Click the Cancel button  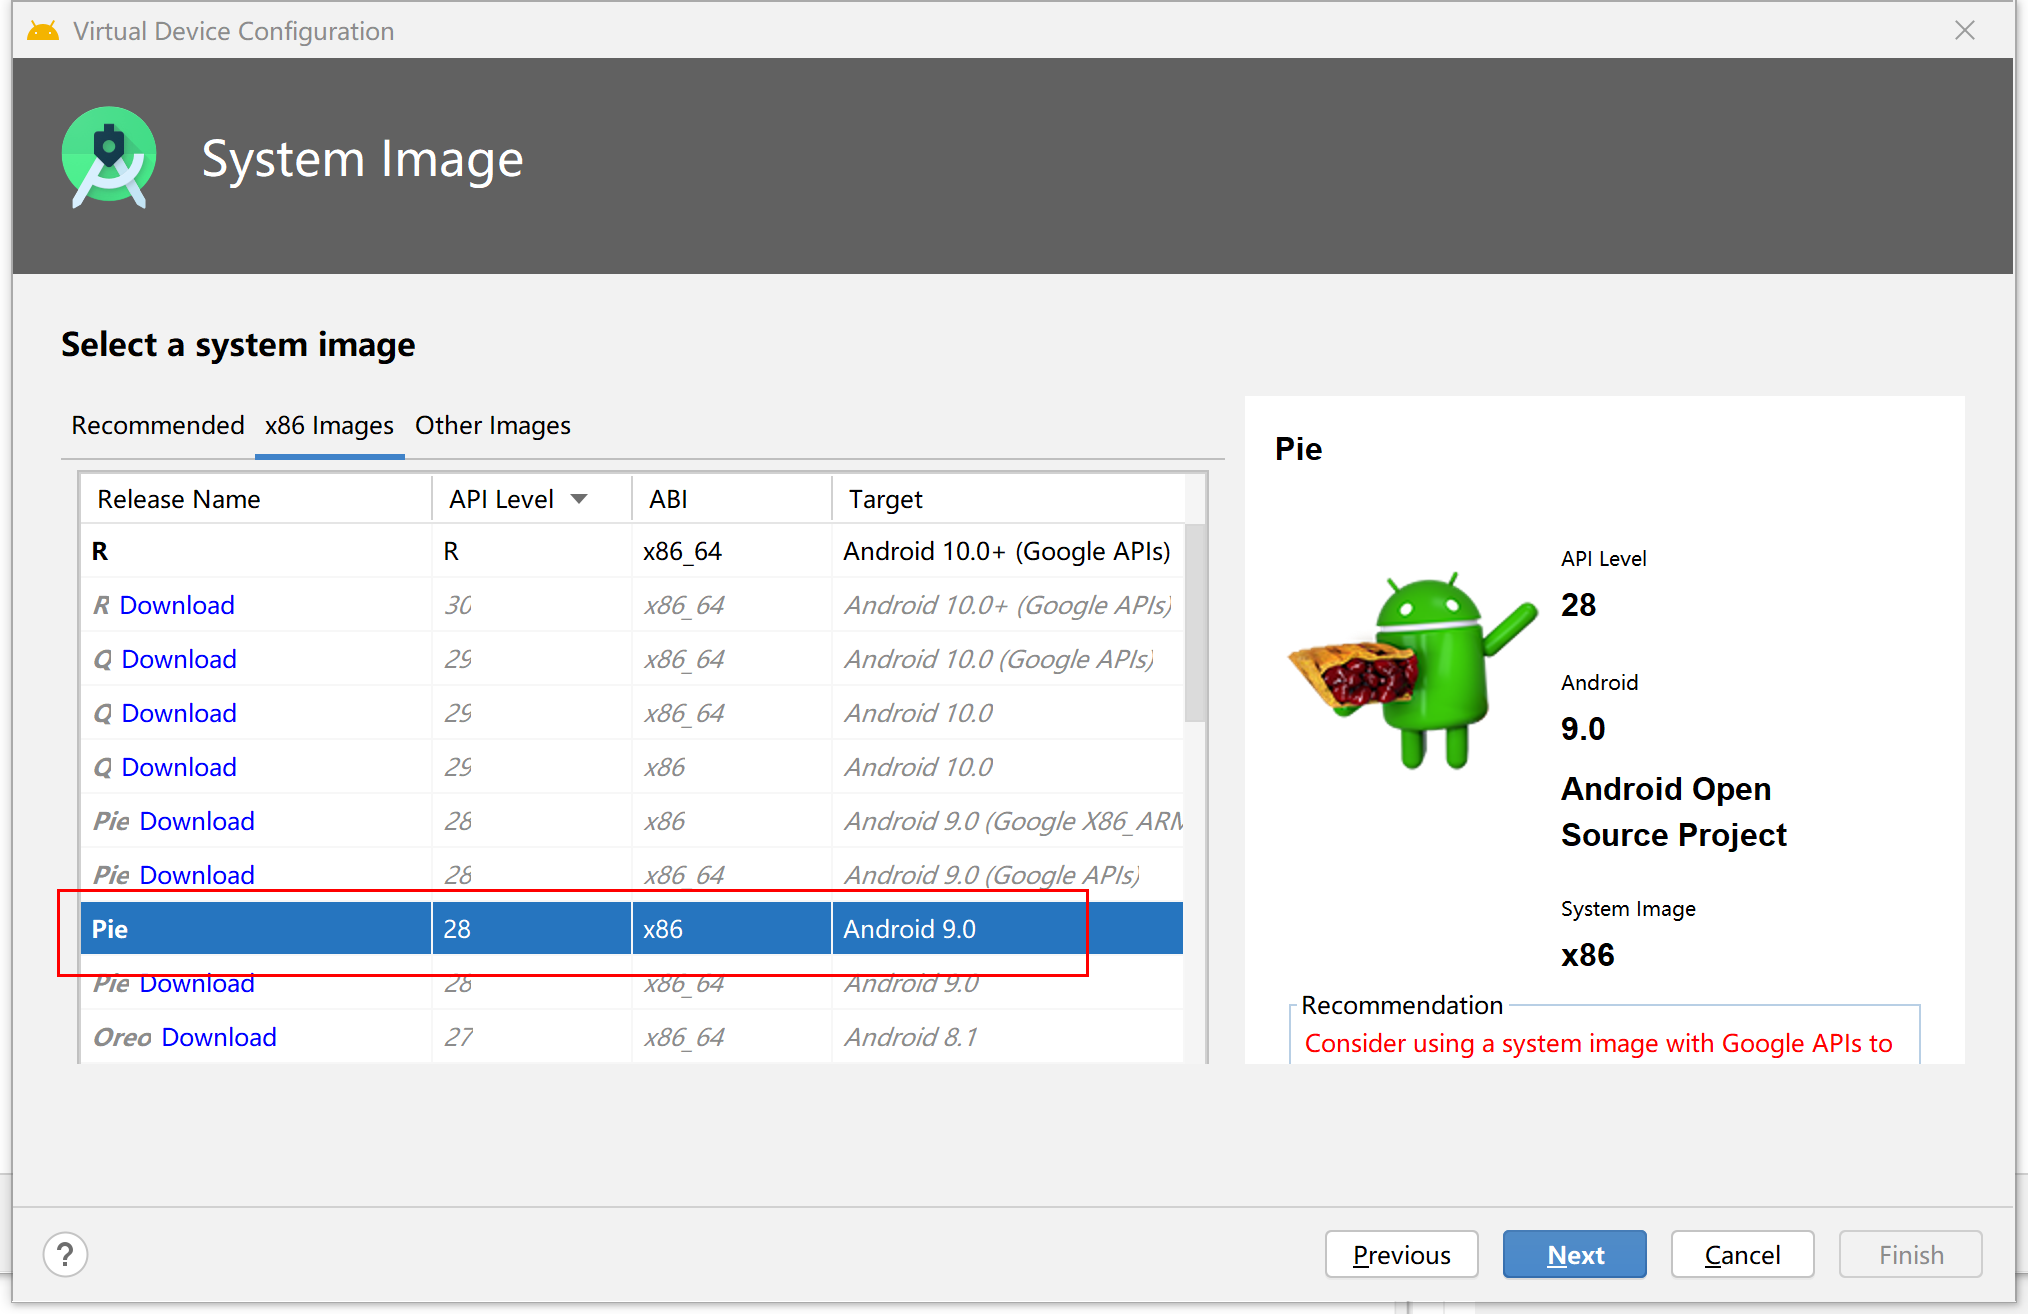point(1743,1254)
